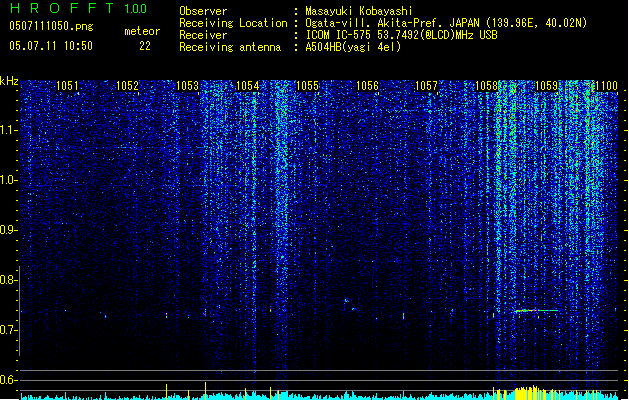629x400 pixels.
Task: Click the meteor count value 22
Action: pos(145,46)
